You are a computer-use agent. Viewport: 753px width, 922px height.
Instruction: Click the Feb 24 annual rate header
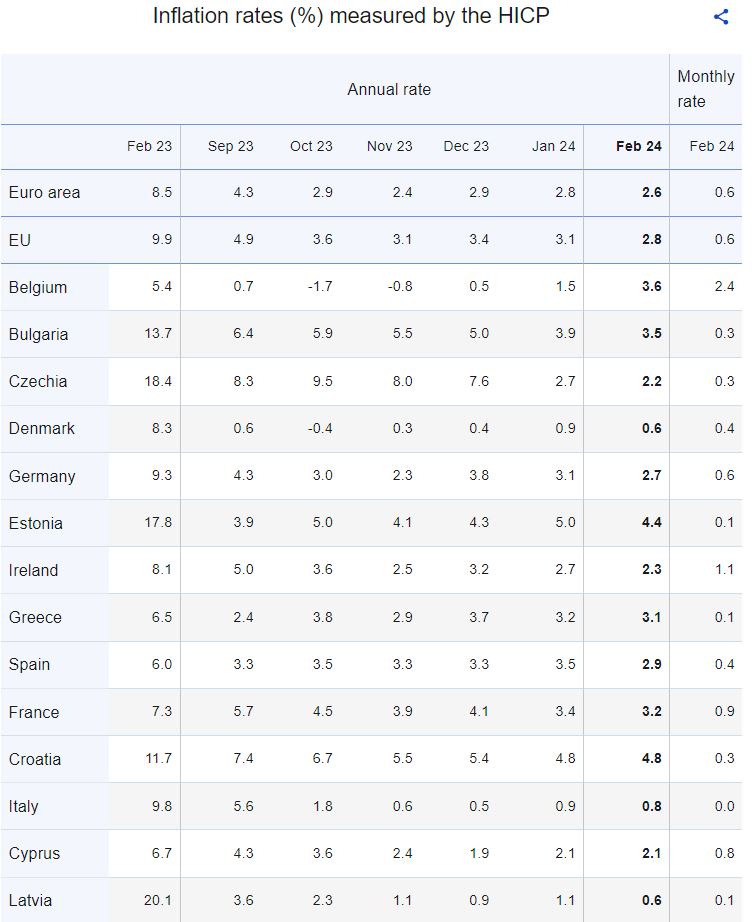tap(638, 146)
